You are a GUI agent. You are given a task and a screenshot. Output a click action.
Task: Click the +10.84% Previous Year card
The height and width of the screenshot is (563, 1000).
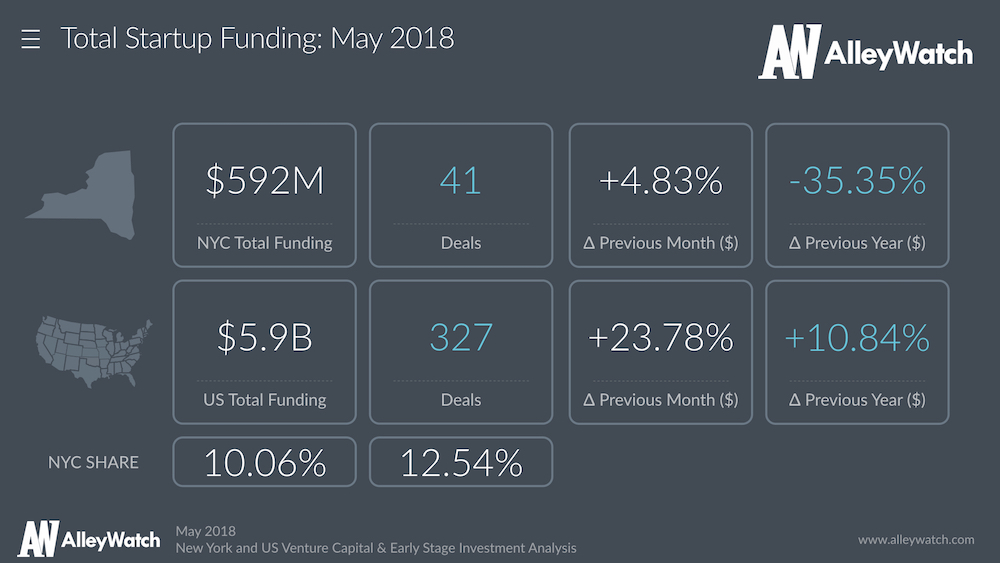[857, 351]
